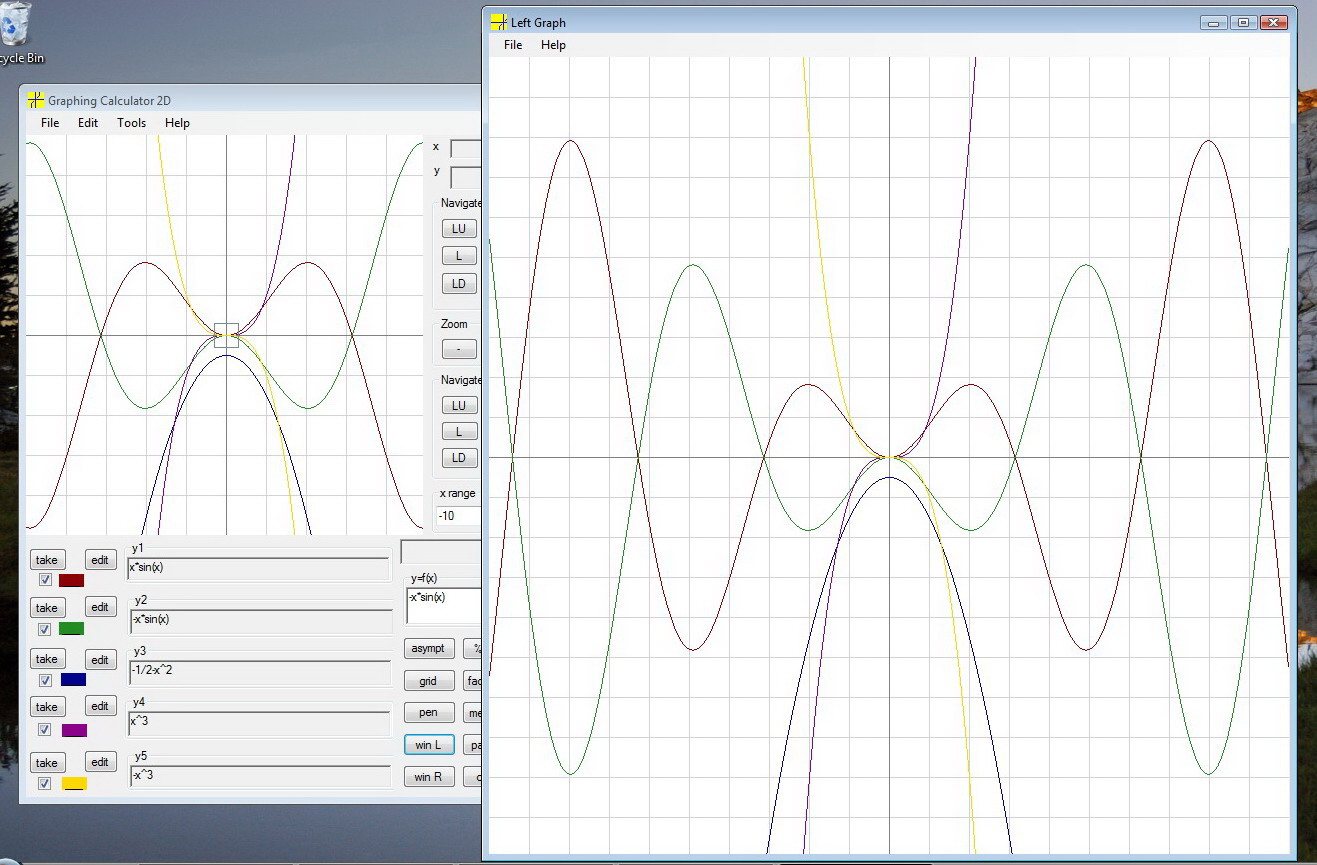
Task: Click Graphing Calculator 2D title bar icon
Action: (x=36, y=100)
